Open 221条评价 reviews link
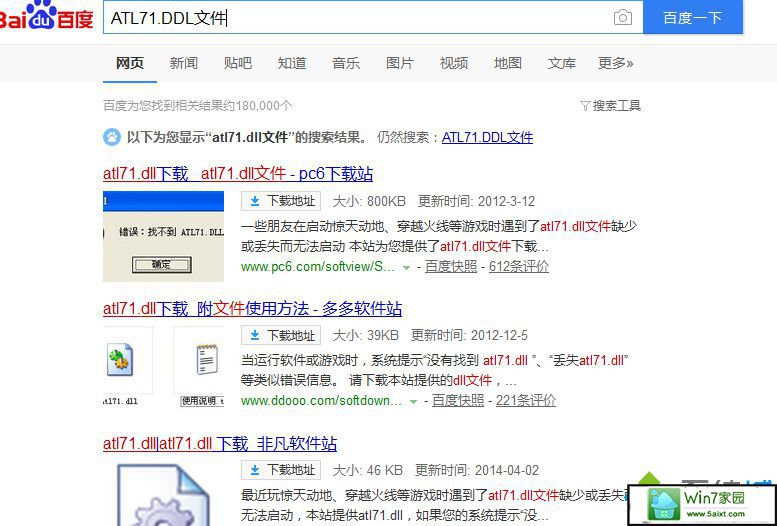 (526, 401)
